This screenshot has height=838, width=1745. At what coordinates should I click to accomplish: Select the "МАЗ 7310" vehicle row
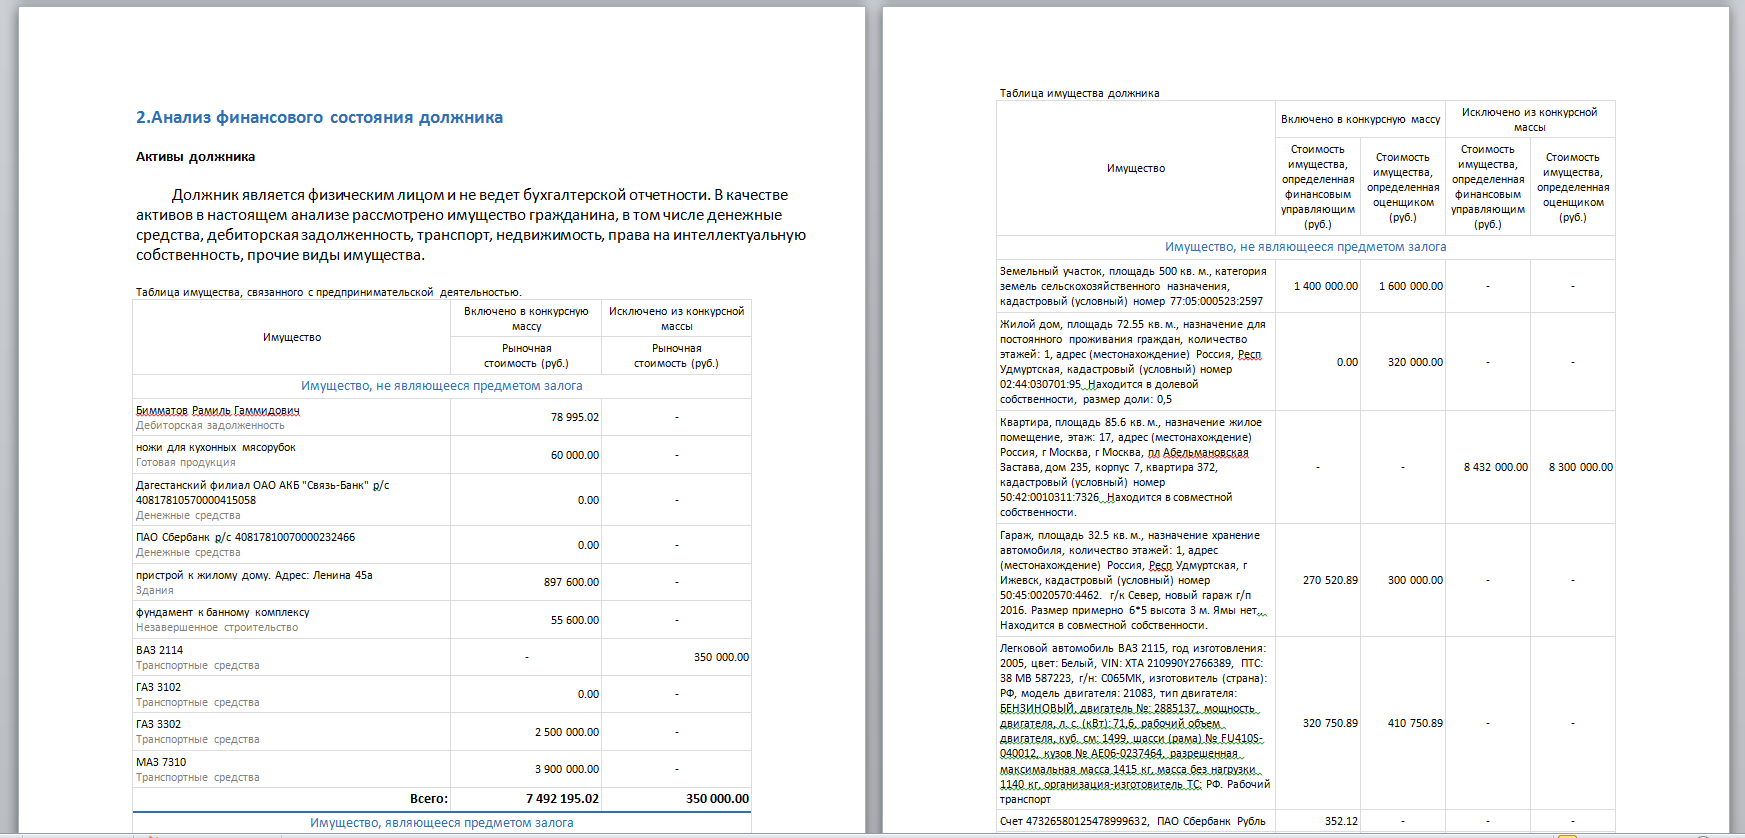(160, 763)
